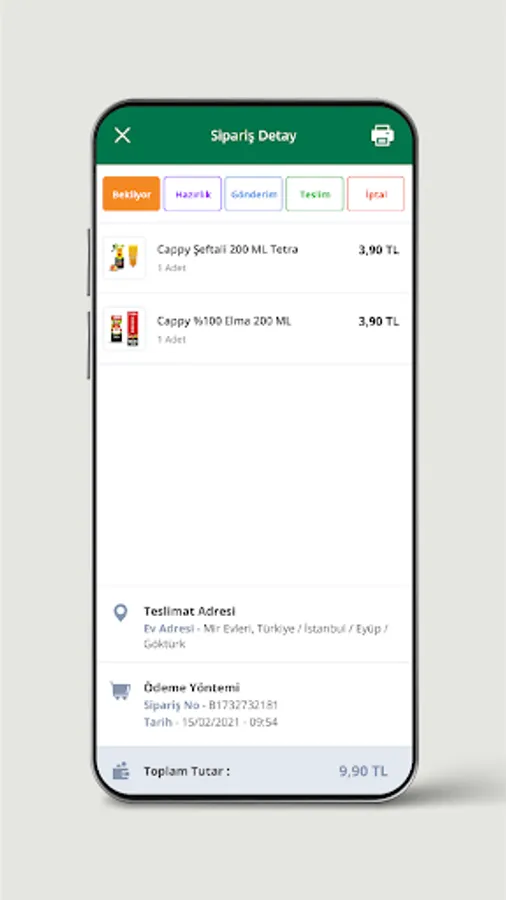Mark order as Teslim
The width and height of the screenshot is (506, 900).
(x=315, y=194)
